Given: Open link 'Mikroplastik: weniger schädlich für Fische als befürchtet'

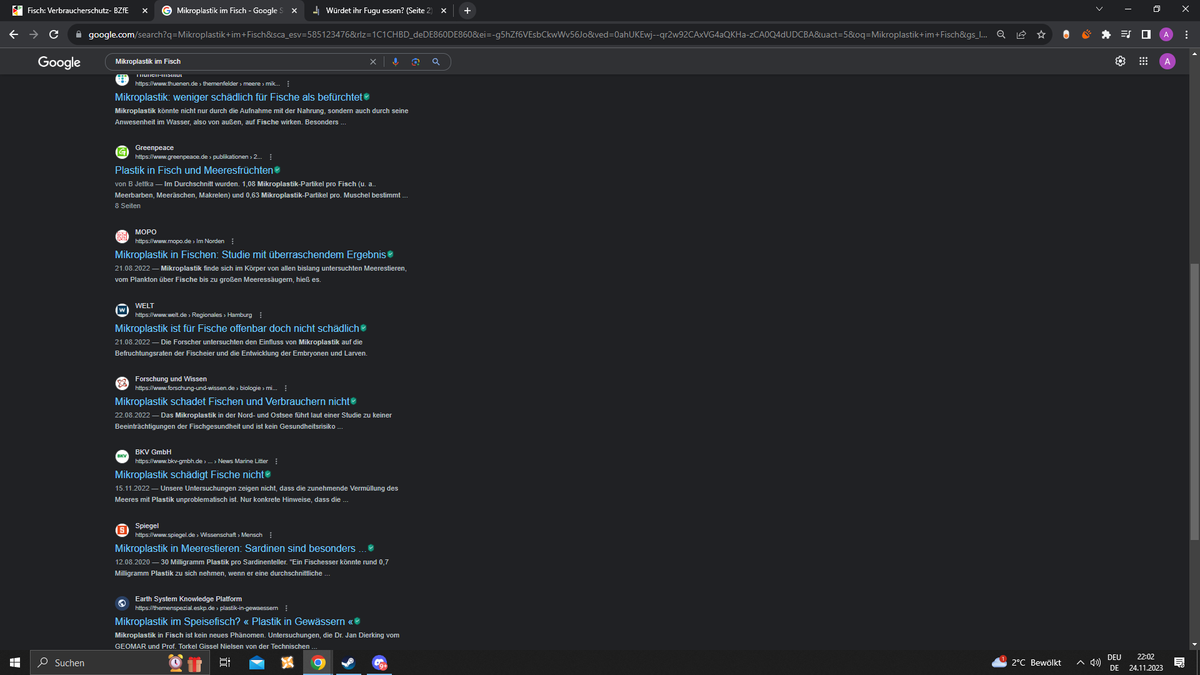Looking at the screenshot, I should click(x=238, y=97).
